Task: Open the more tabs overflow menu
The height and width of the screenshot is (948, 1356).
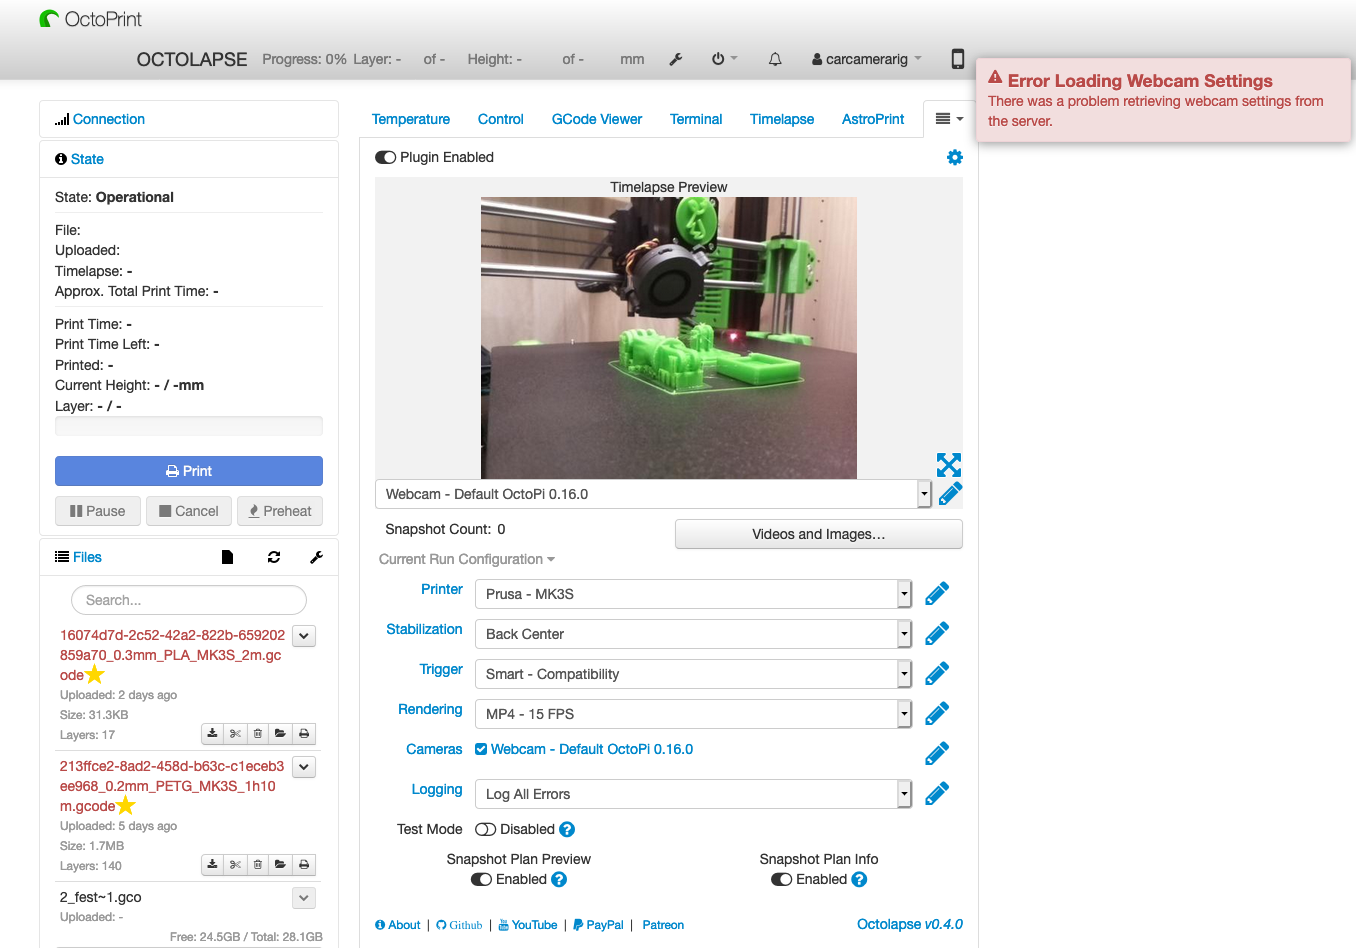Action: pos(949,118)
